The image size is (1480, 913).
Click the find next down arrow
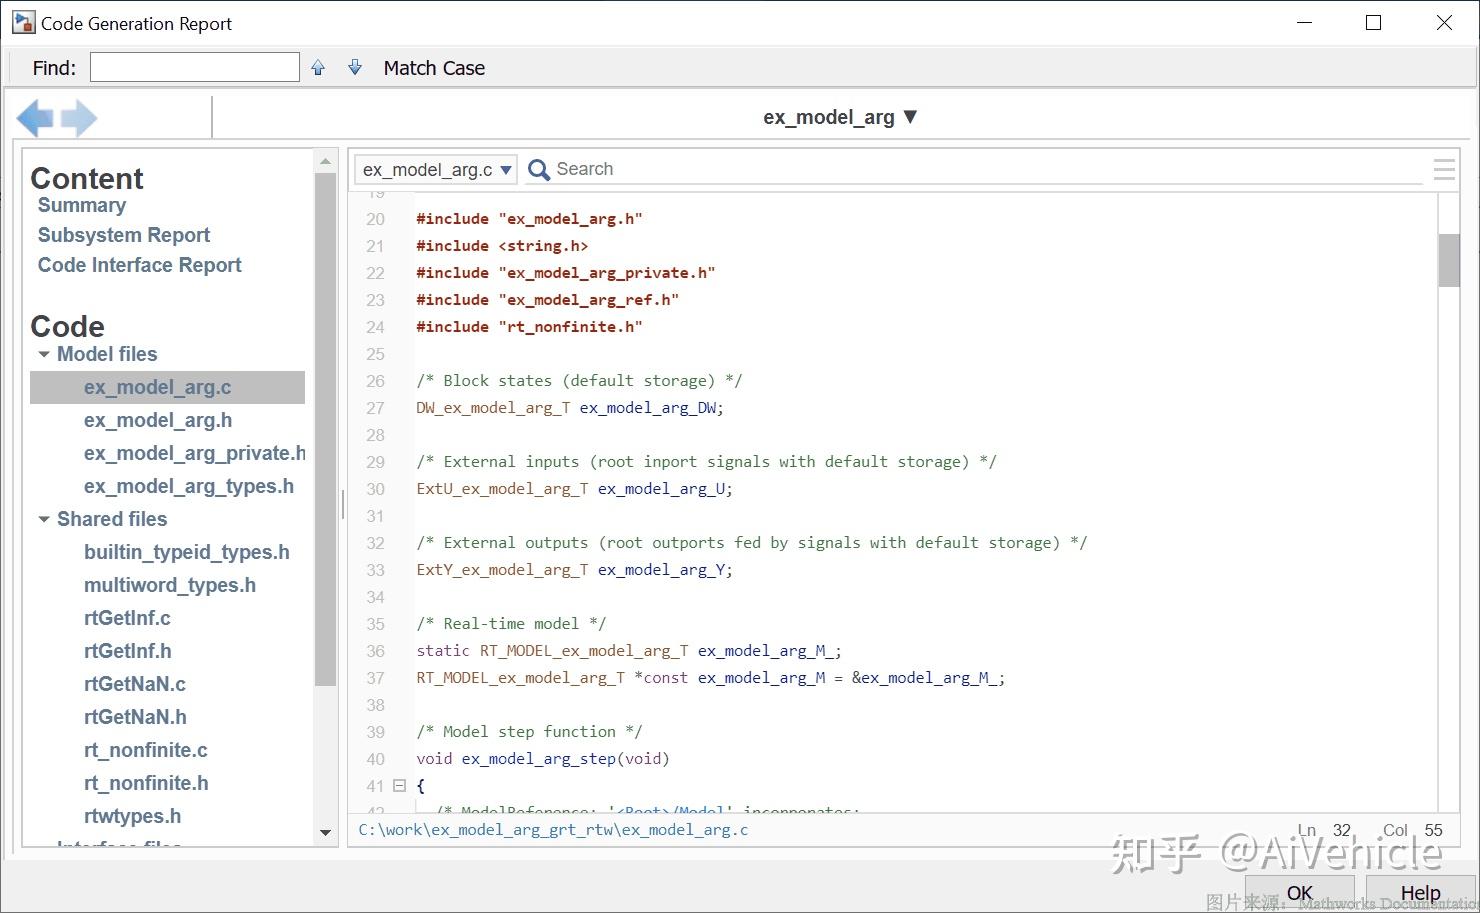pyautogui.click(x=354, y=66)
